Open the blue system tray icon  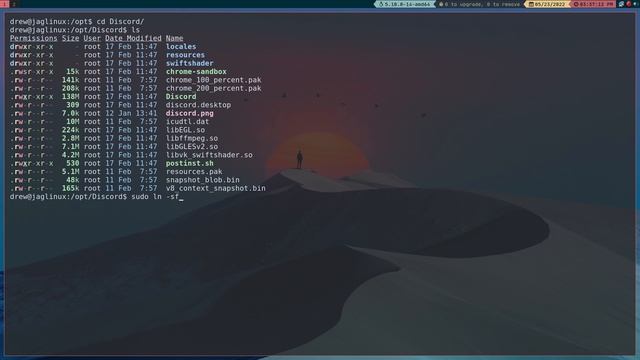point(621,4)
